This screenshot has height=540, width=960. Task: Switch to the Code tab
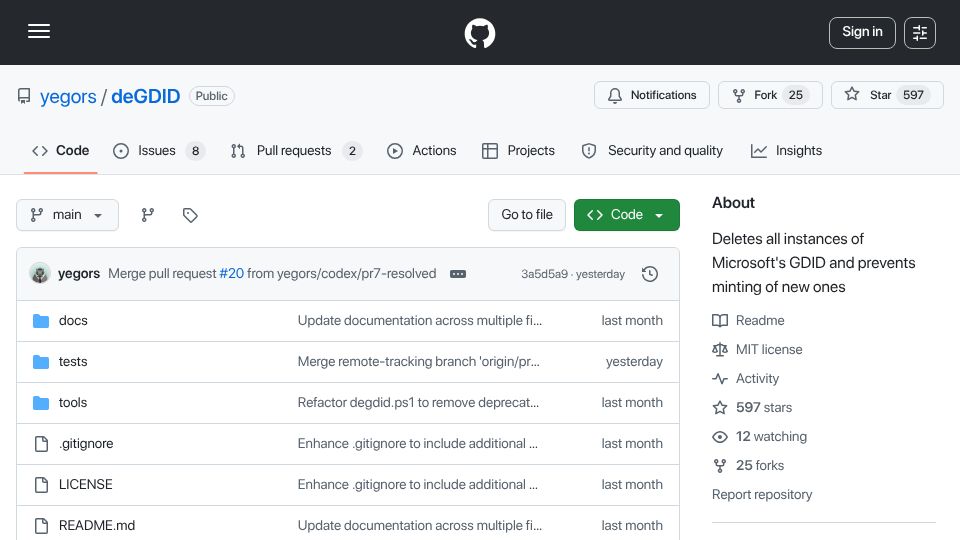click(x=61, y=151)
